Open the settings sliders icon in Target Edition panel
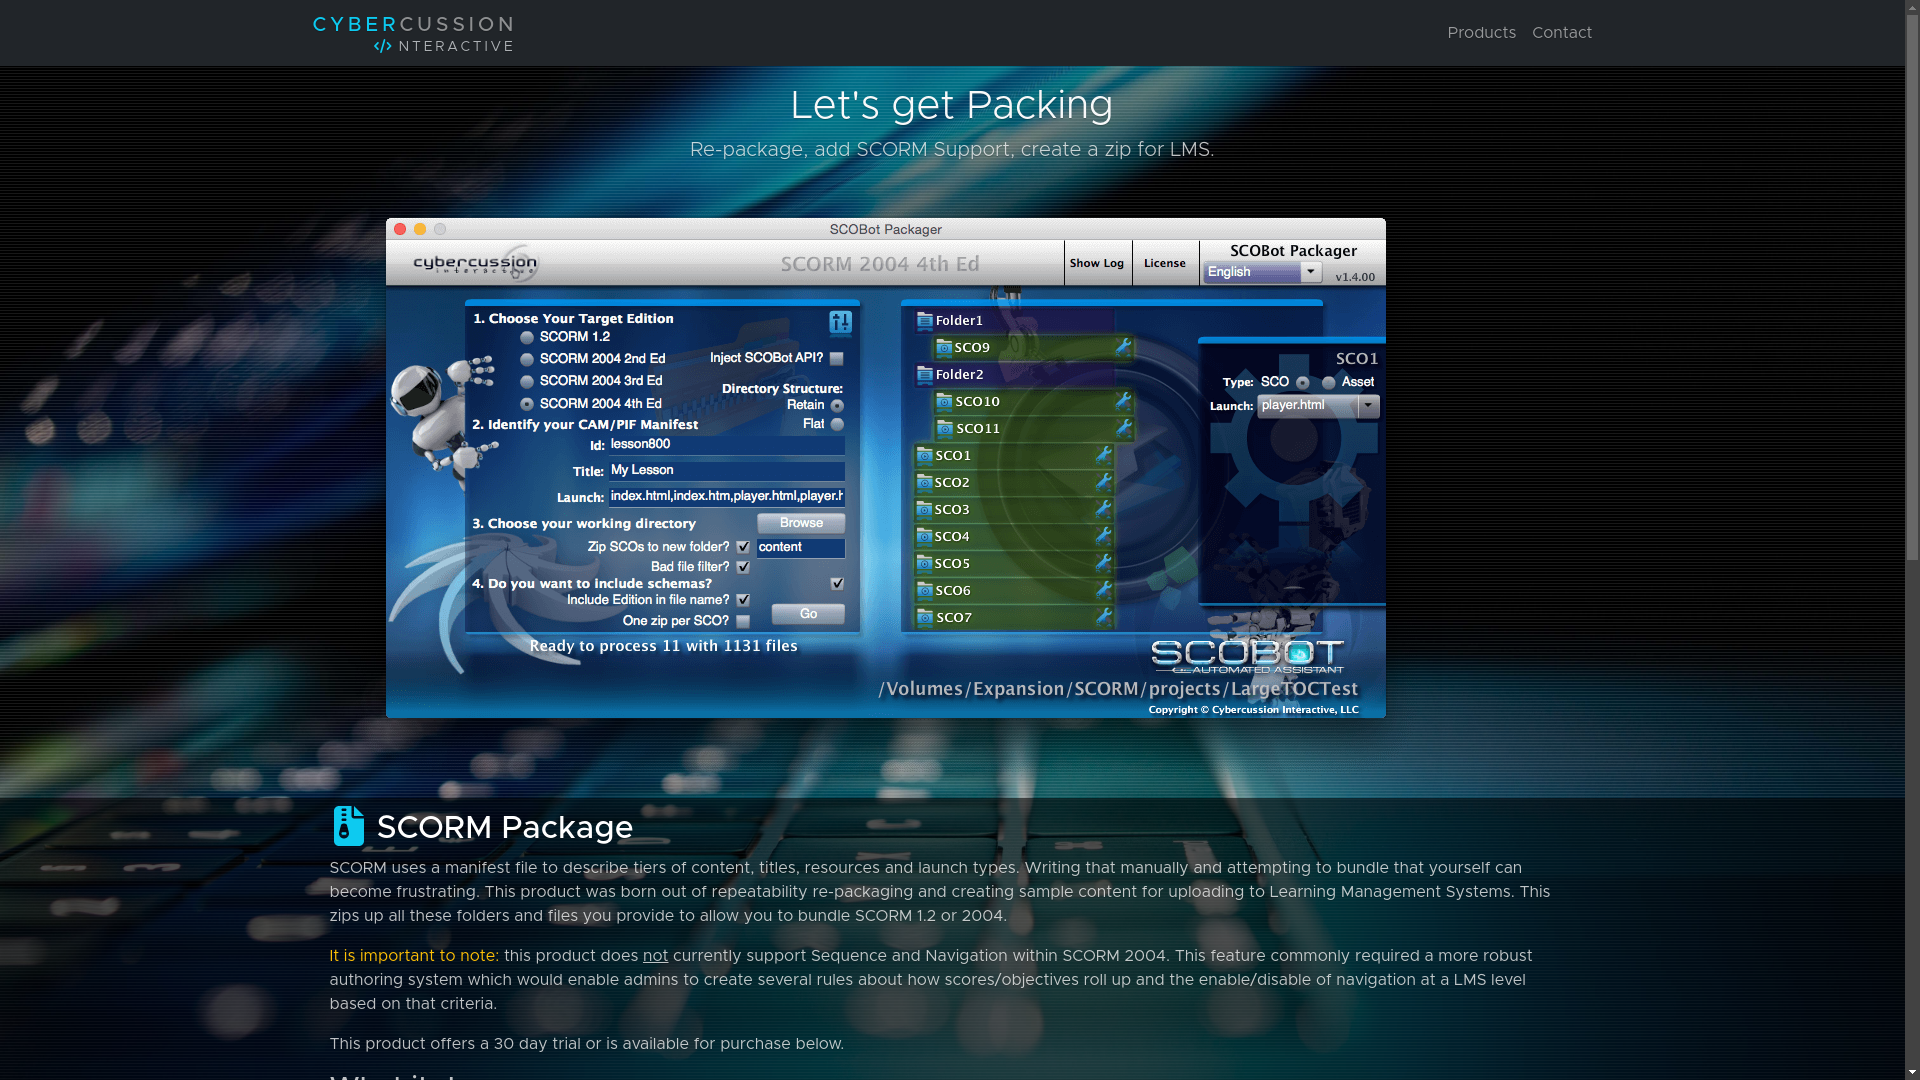Image resolution: width=1920 pixels, height=1080 pixels. [840, 322]
